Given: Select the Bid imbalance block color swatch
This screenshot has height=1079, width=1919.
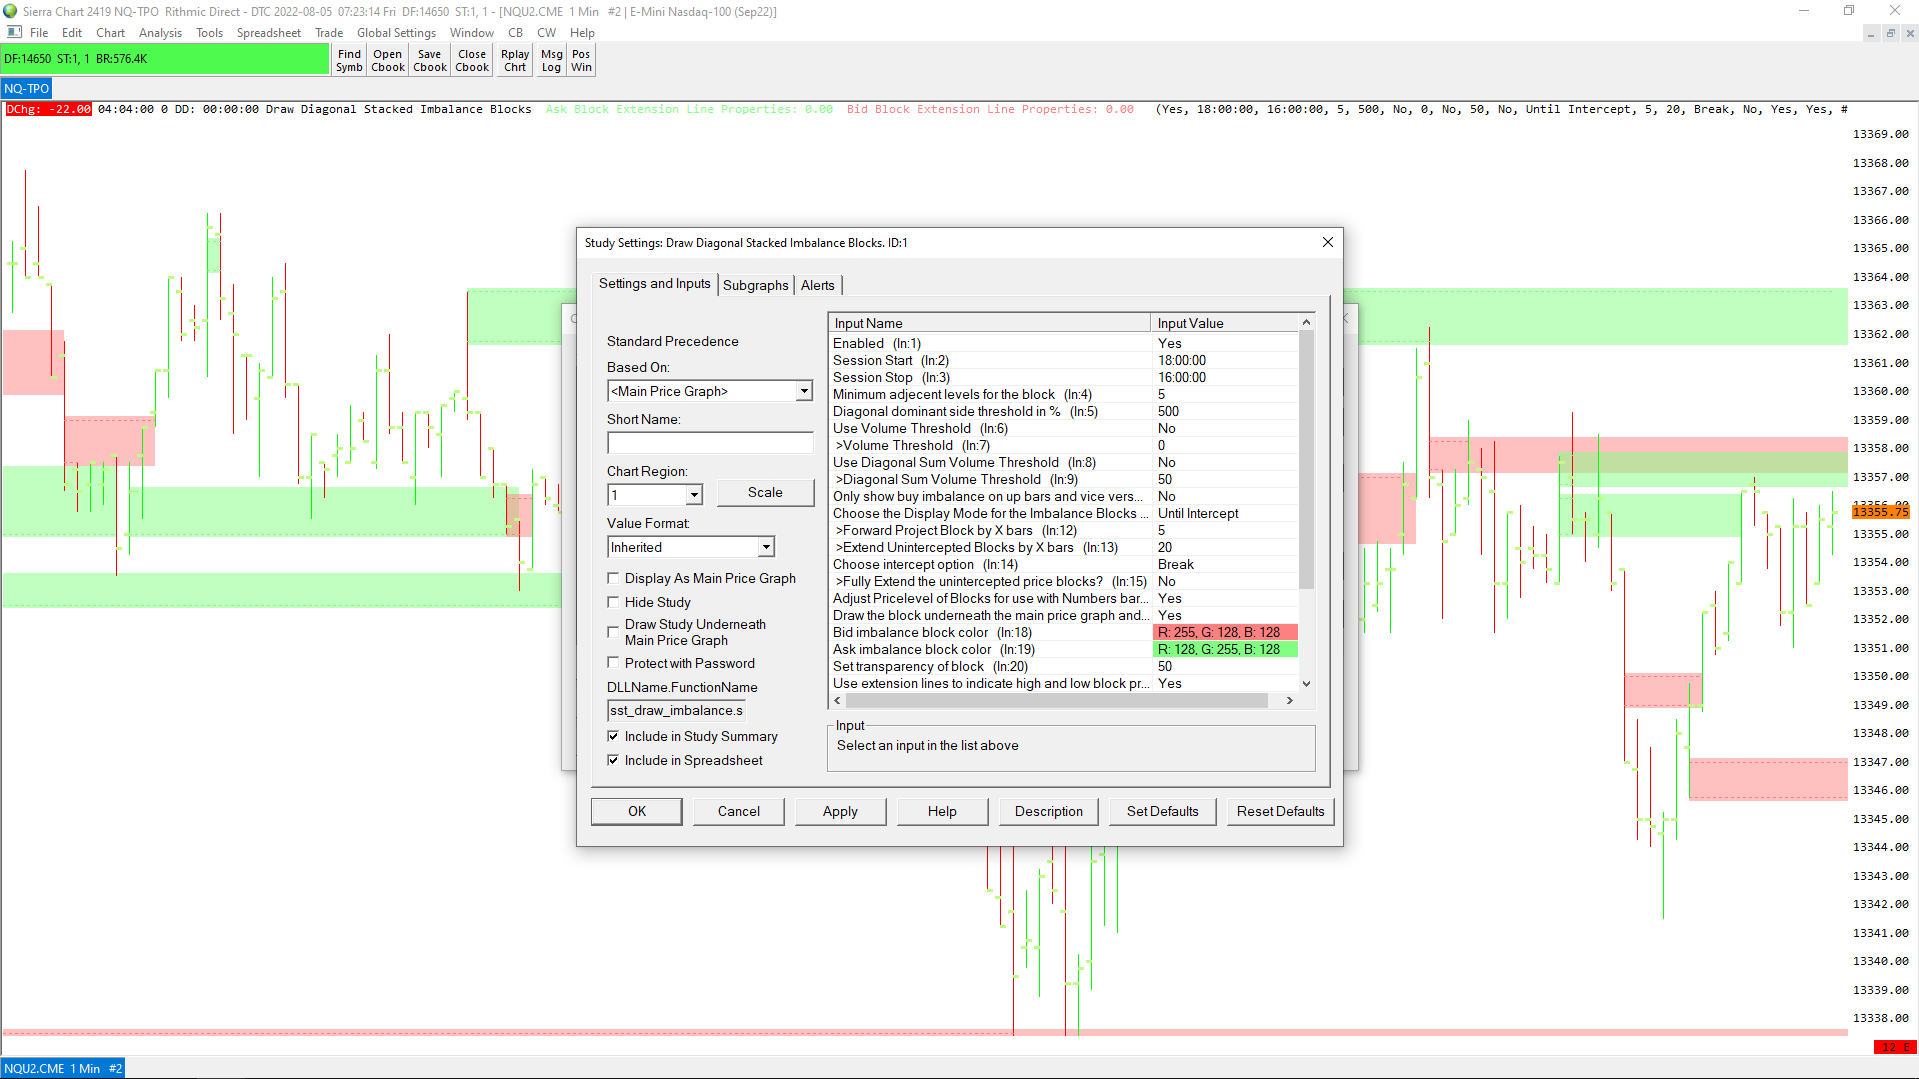Looking at the screenshot, I should [1225, 632].
